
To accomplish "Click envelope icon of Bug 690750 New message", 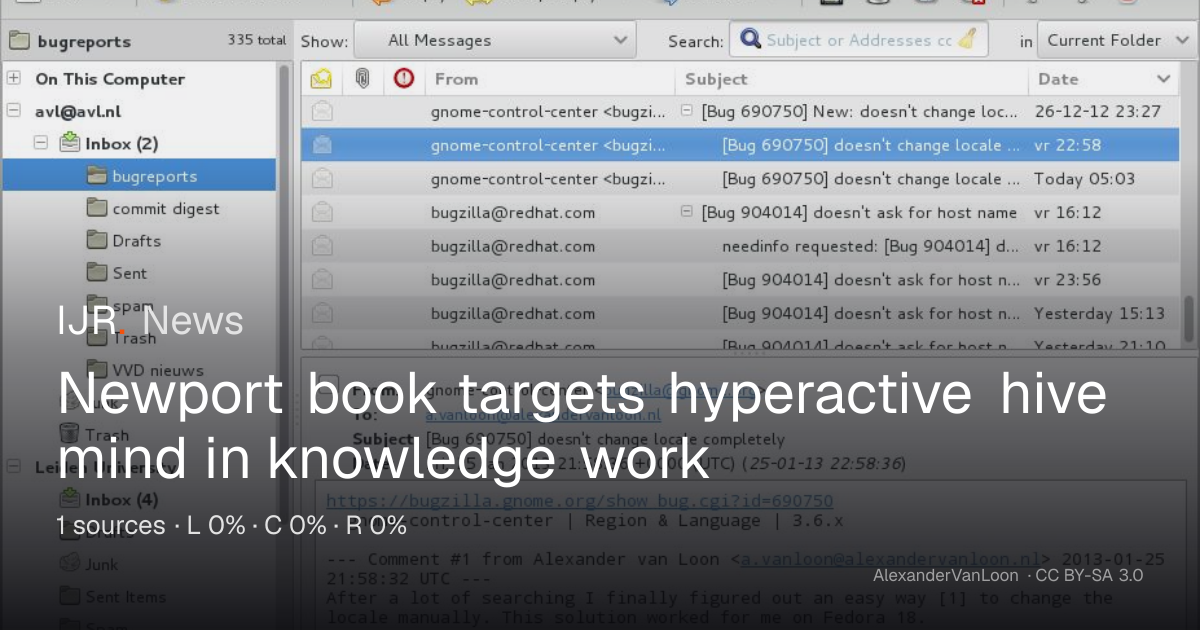I will [x=322, y=112].
